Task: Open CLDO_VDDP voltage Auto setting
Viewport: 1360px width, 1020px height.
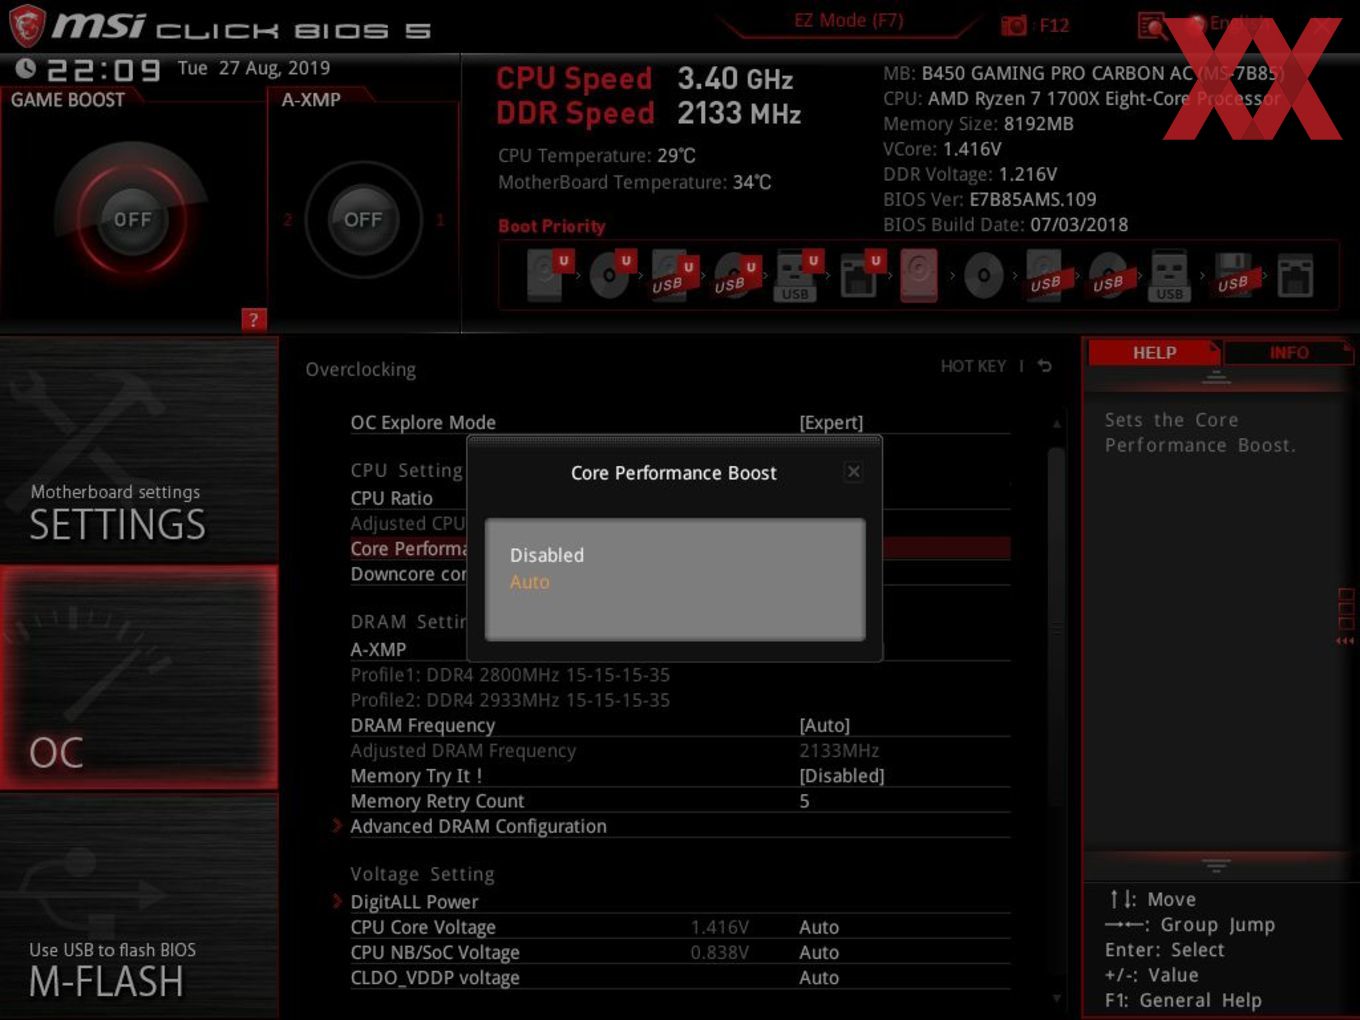Action: coord(680,978)
